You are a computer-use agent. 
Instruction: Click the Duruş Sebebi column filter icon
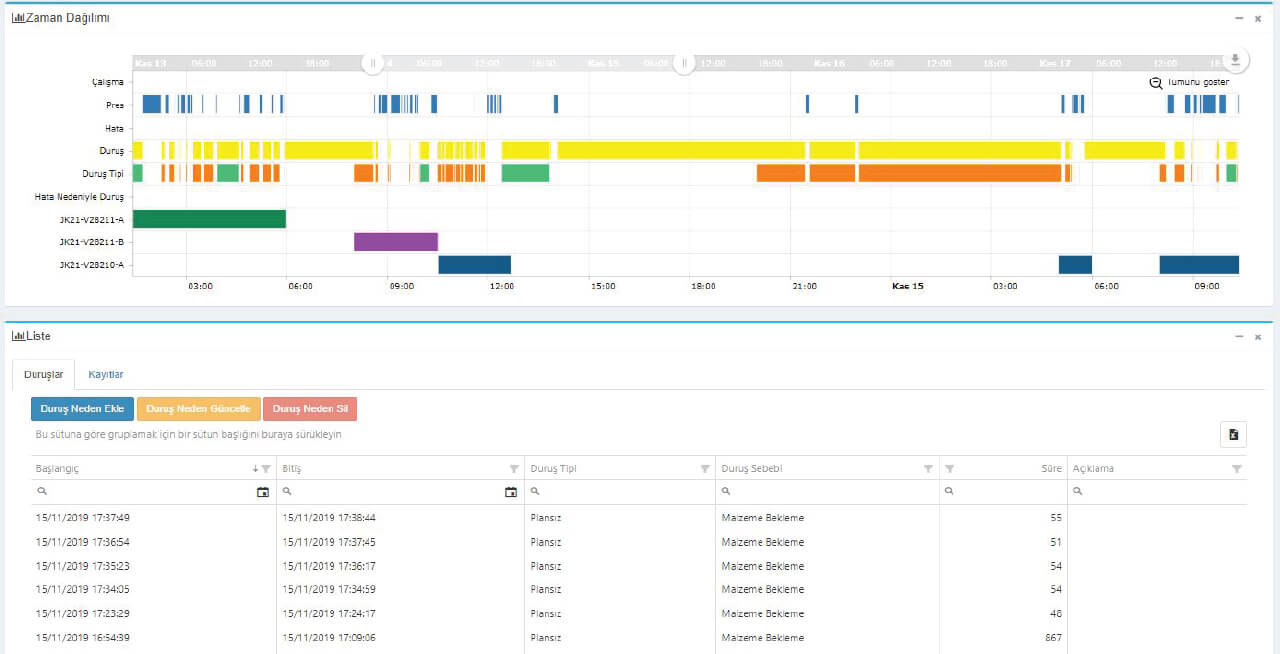pos(928,469)
